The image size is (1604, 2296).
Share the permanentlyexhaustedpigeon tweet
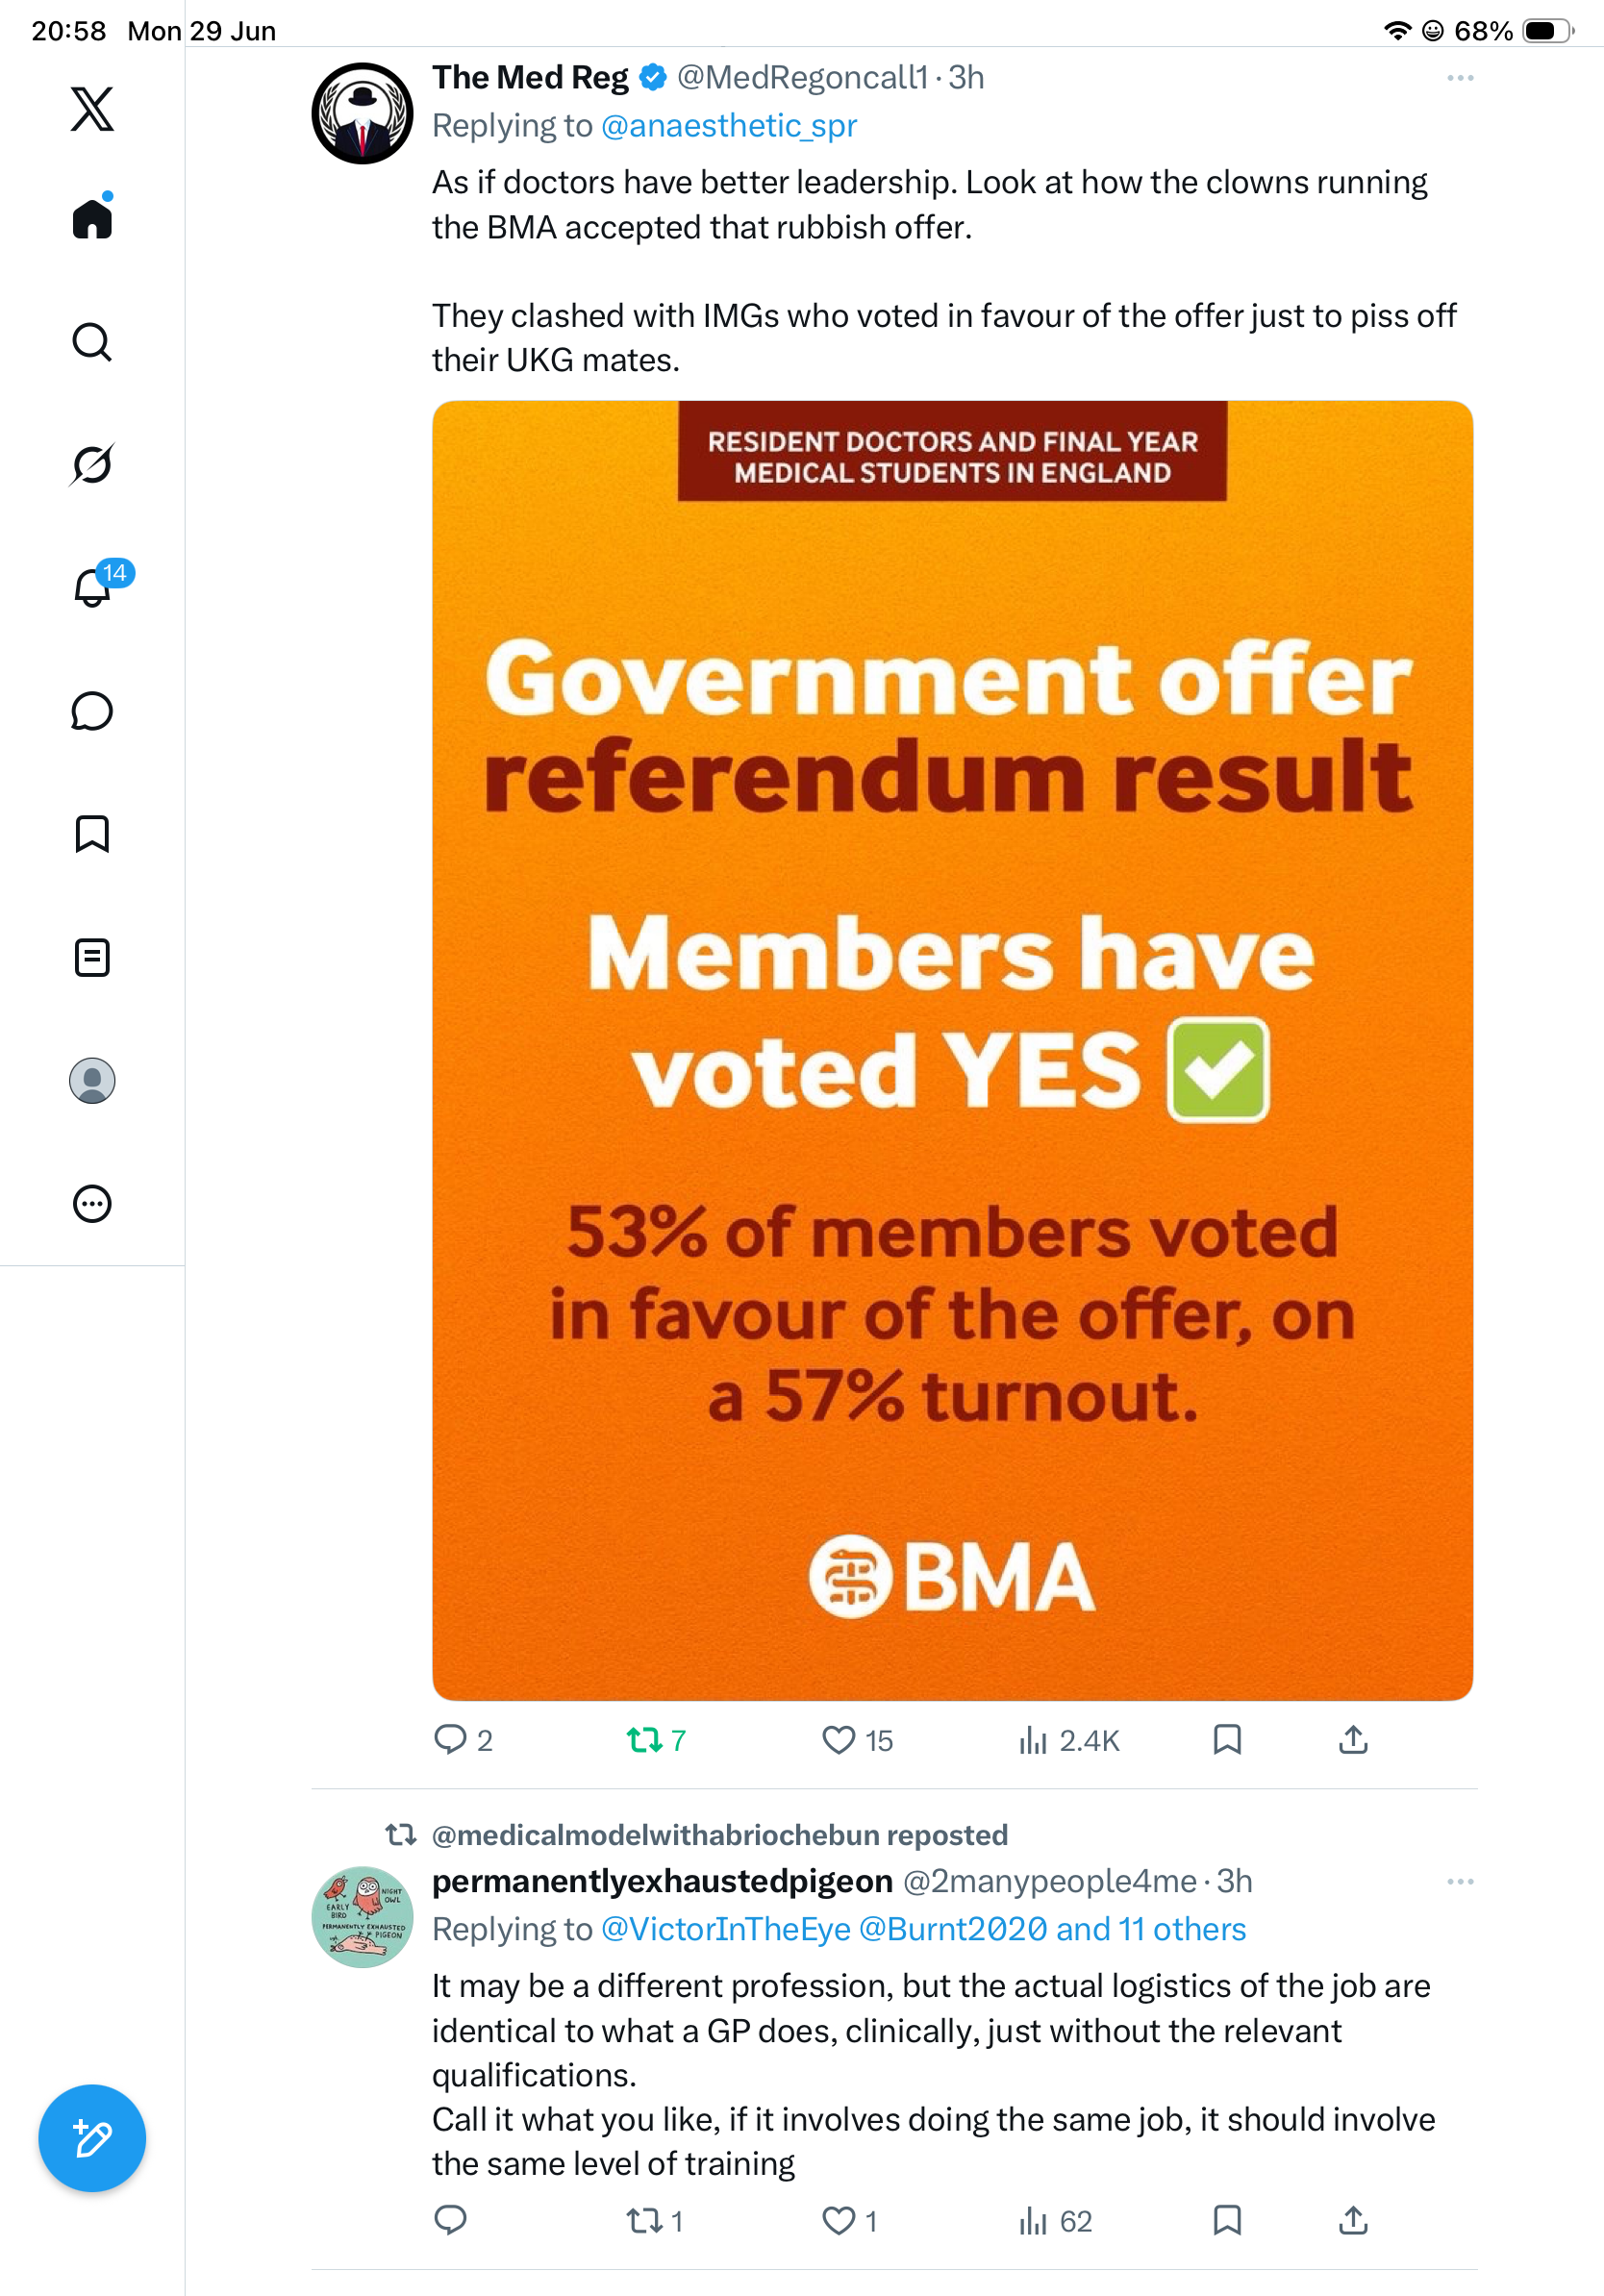click(1353, 2221)
